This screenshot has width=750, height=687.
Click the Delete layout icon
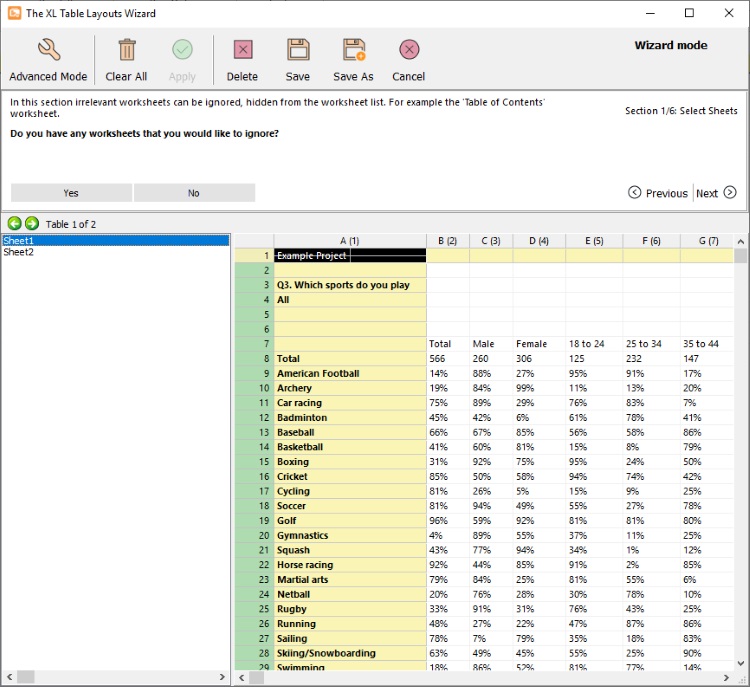point(243,49)
